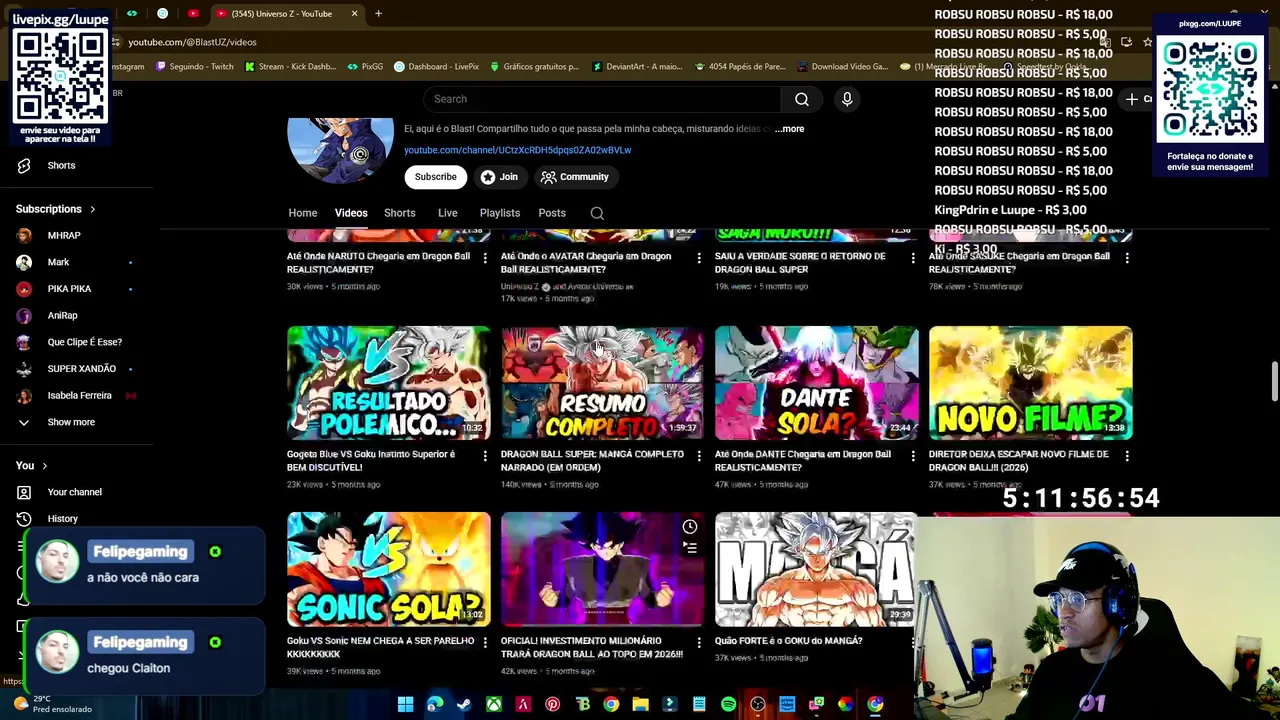Close the Universo Z YouTube tab
The height and width of the screenshot is (720, 1280).
click(x=354, y=14)
